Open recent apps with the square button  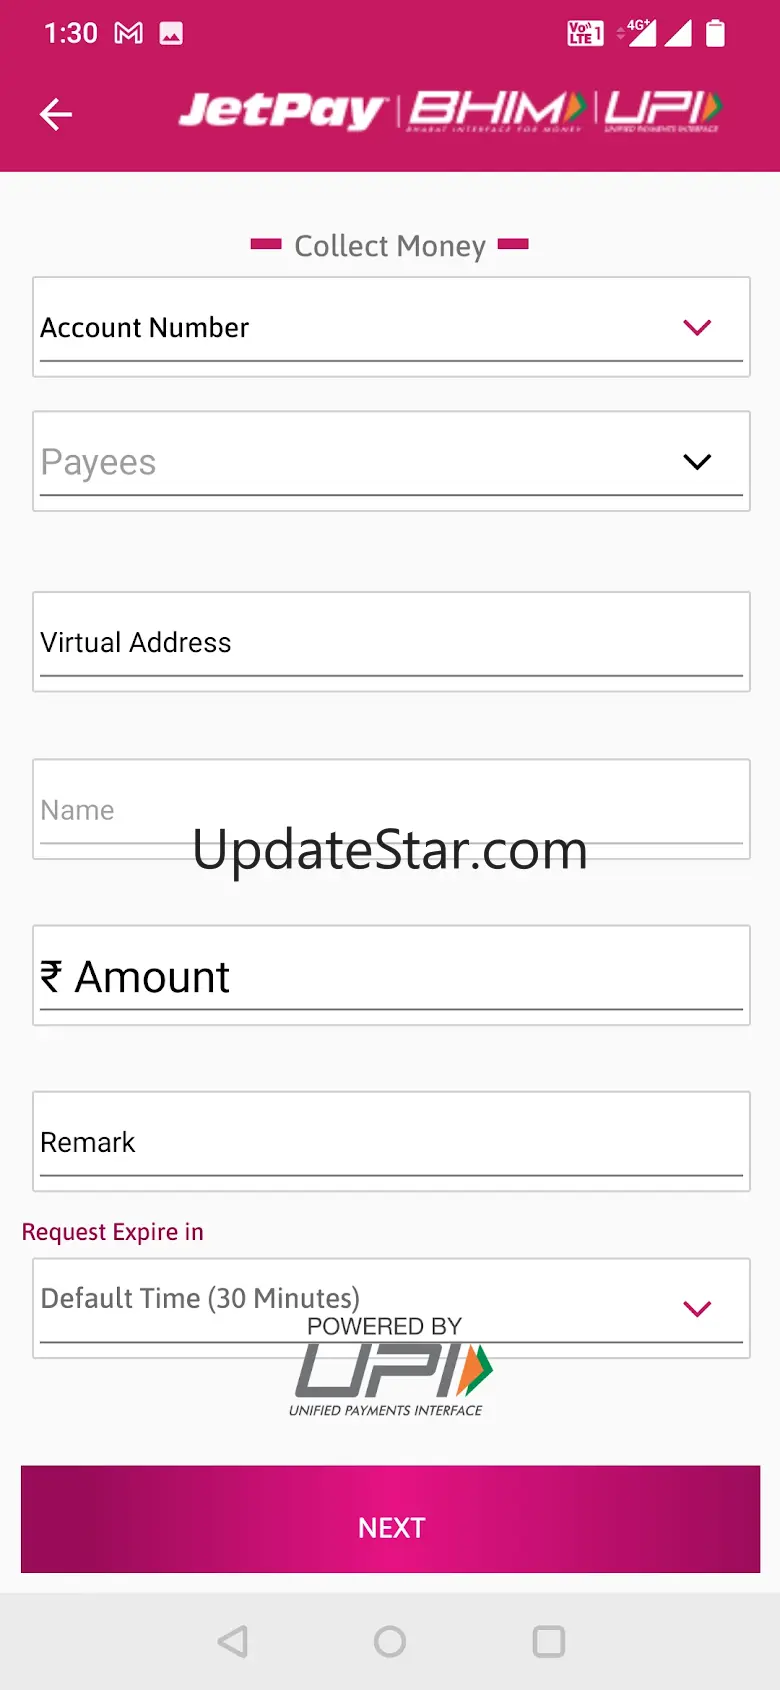click(548, 1641)
